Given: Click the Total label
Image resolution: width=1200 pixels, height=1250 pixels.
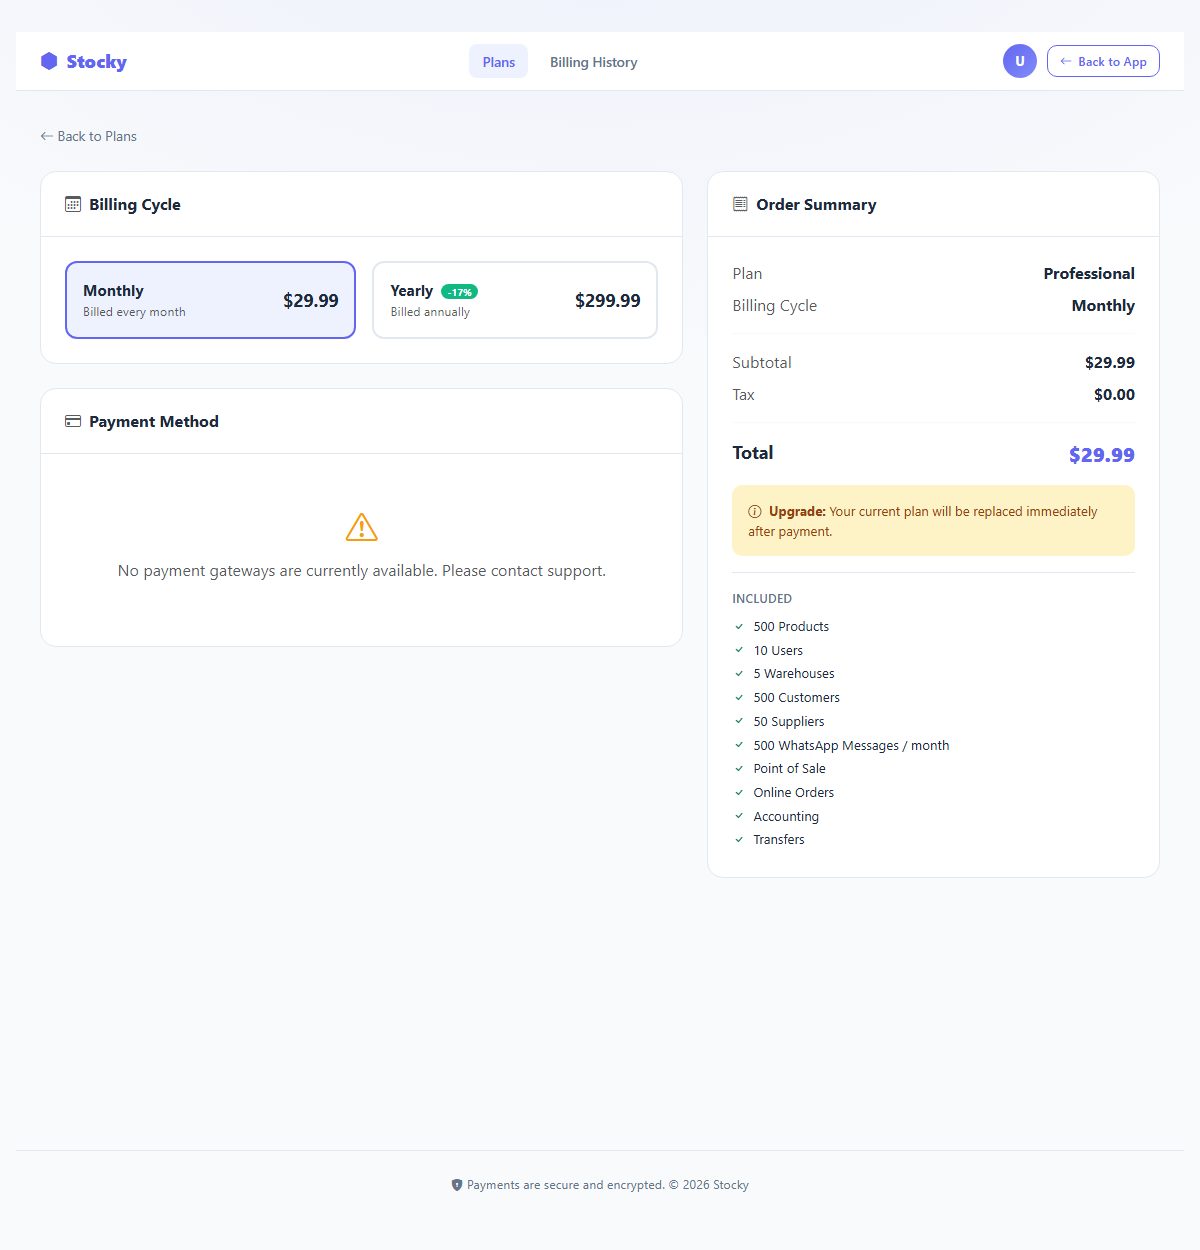Looking at the screenshot, I should [x=753, y=452].
